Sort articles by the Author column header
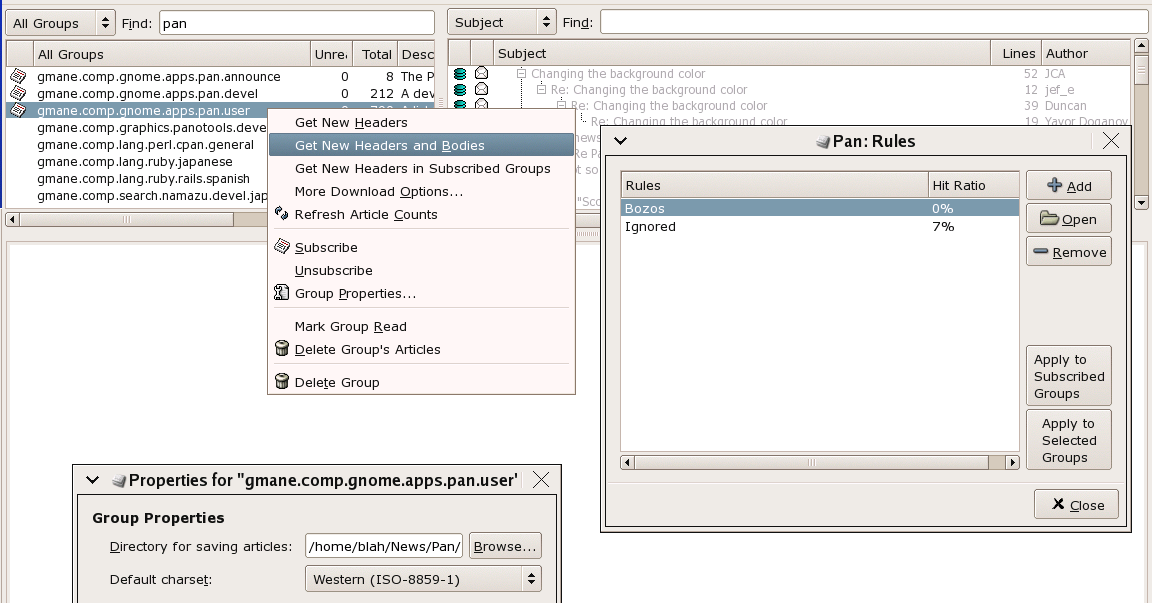 click(x=1085, y=53)
